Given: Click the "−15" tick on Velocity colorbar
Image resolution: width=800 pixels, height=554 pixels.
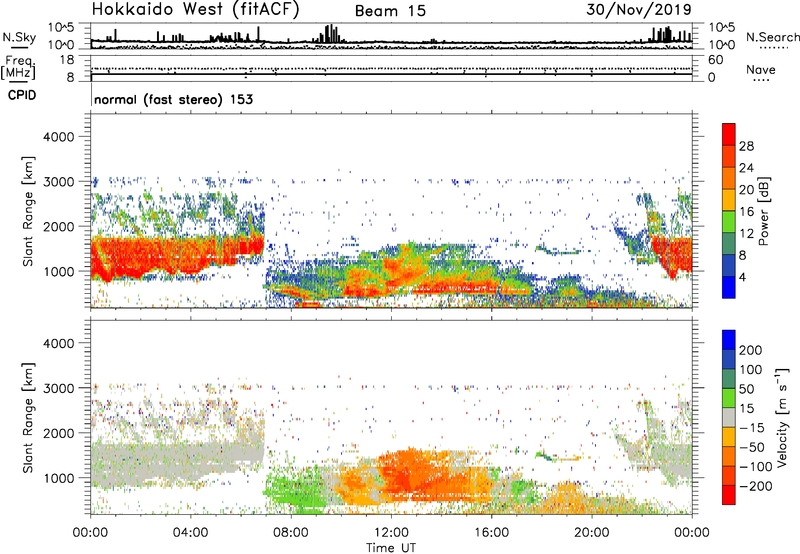Looking at the screenshot, I should (752, 427).
